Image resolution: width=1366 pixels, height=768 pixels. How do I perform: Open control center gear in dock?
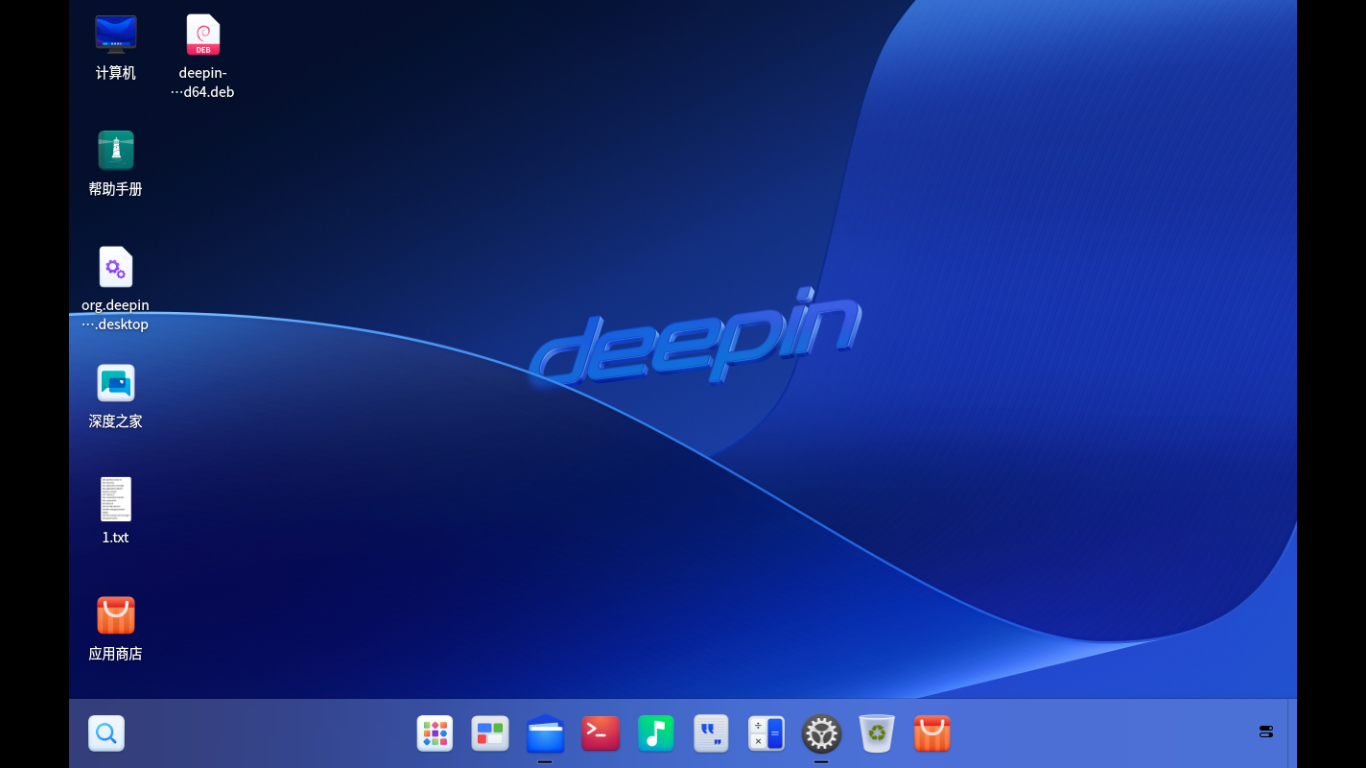pyautogui.click(x=821, y=733)
